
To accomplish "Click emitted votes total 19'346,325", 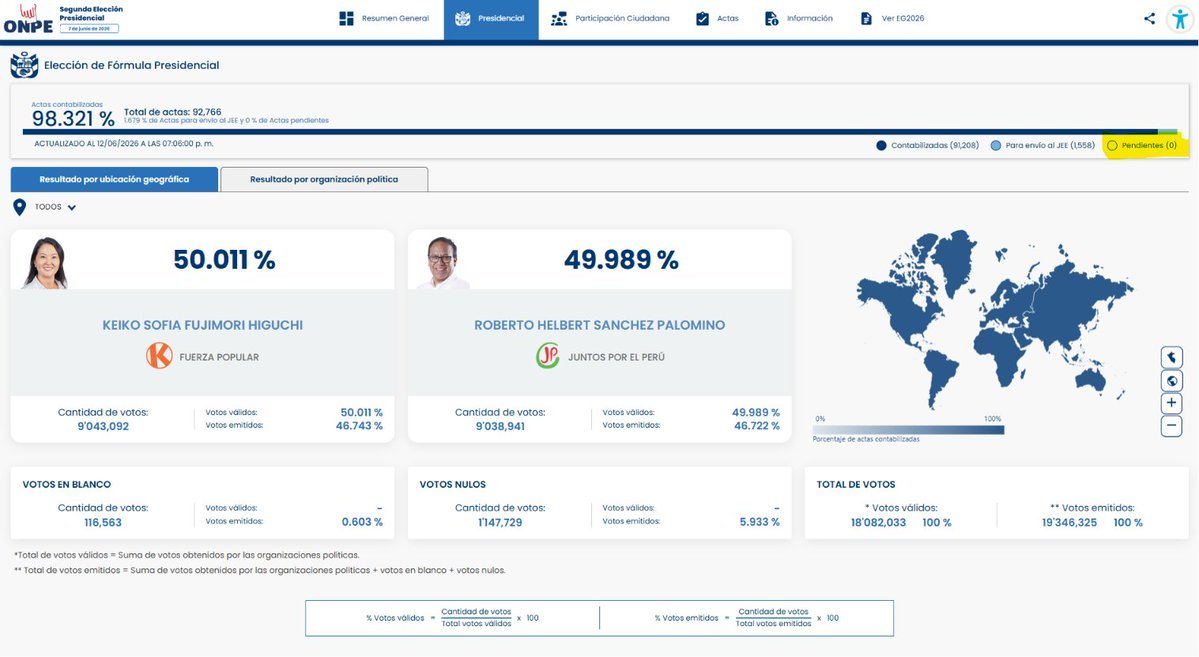I will [x=1069, y=523].
